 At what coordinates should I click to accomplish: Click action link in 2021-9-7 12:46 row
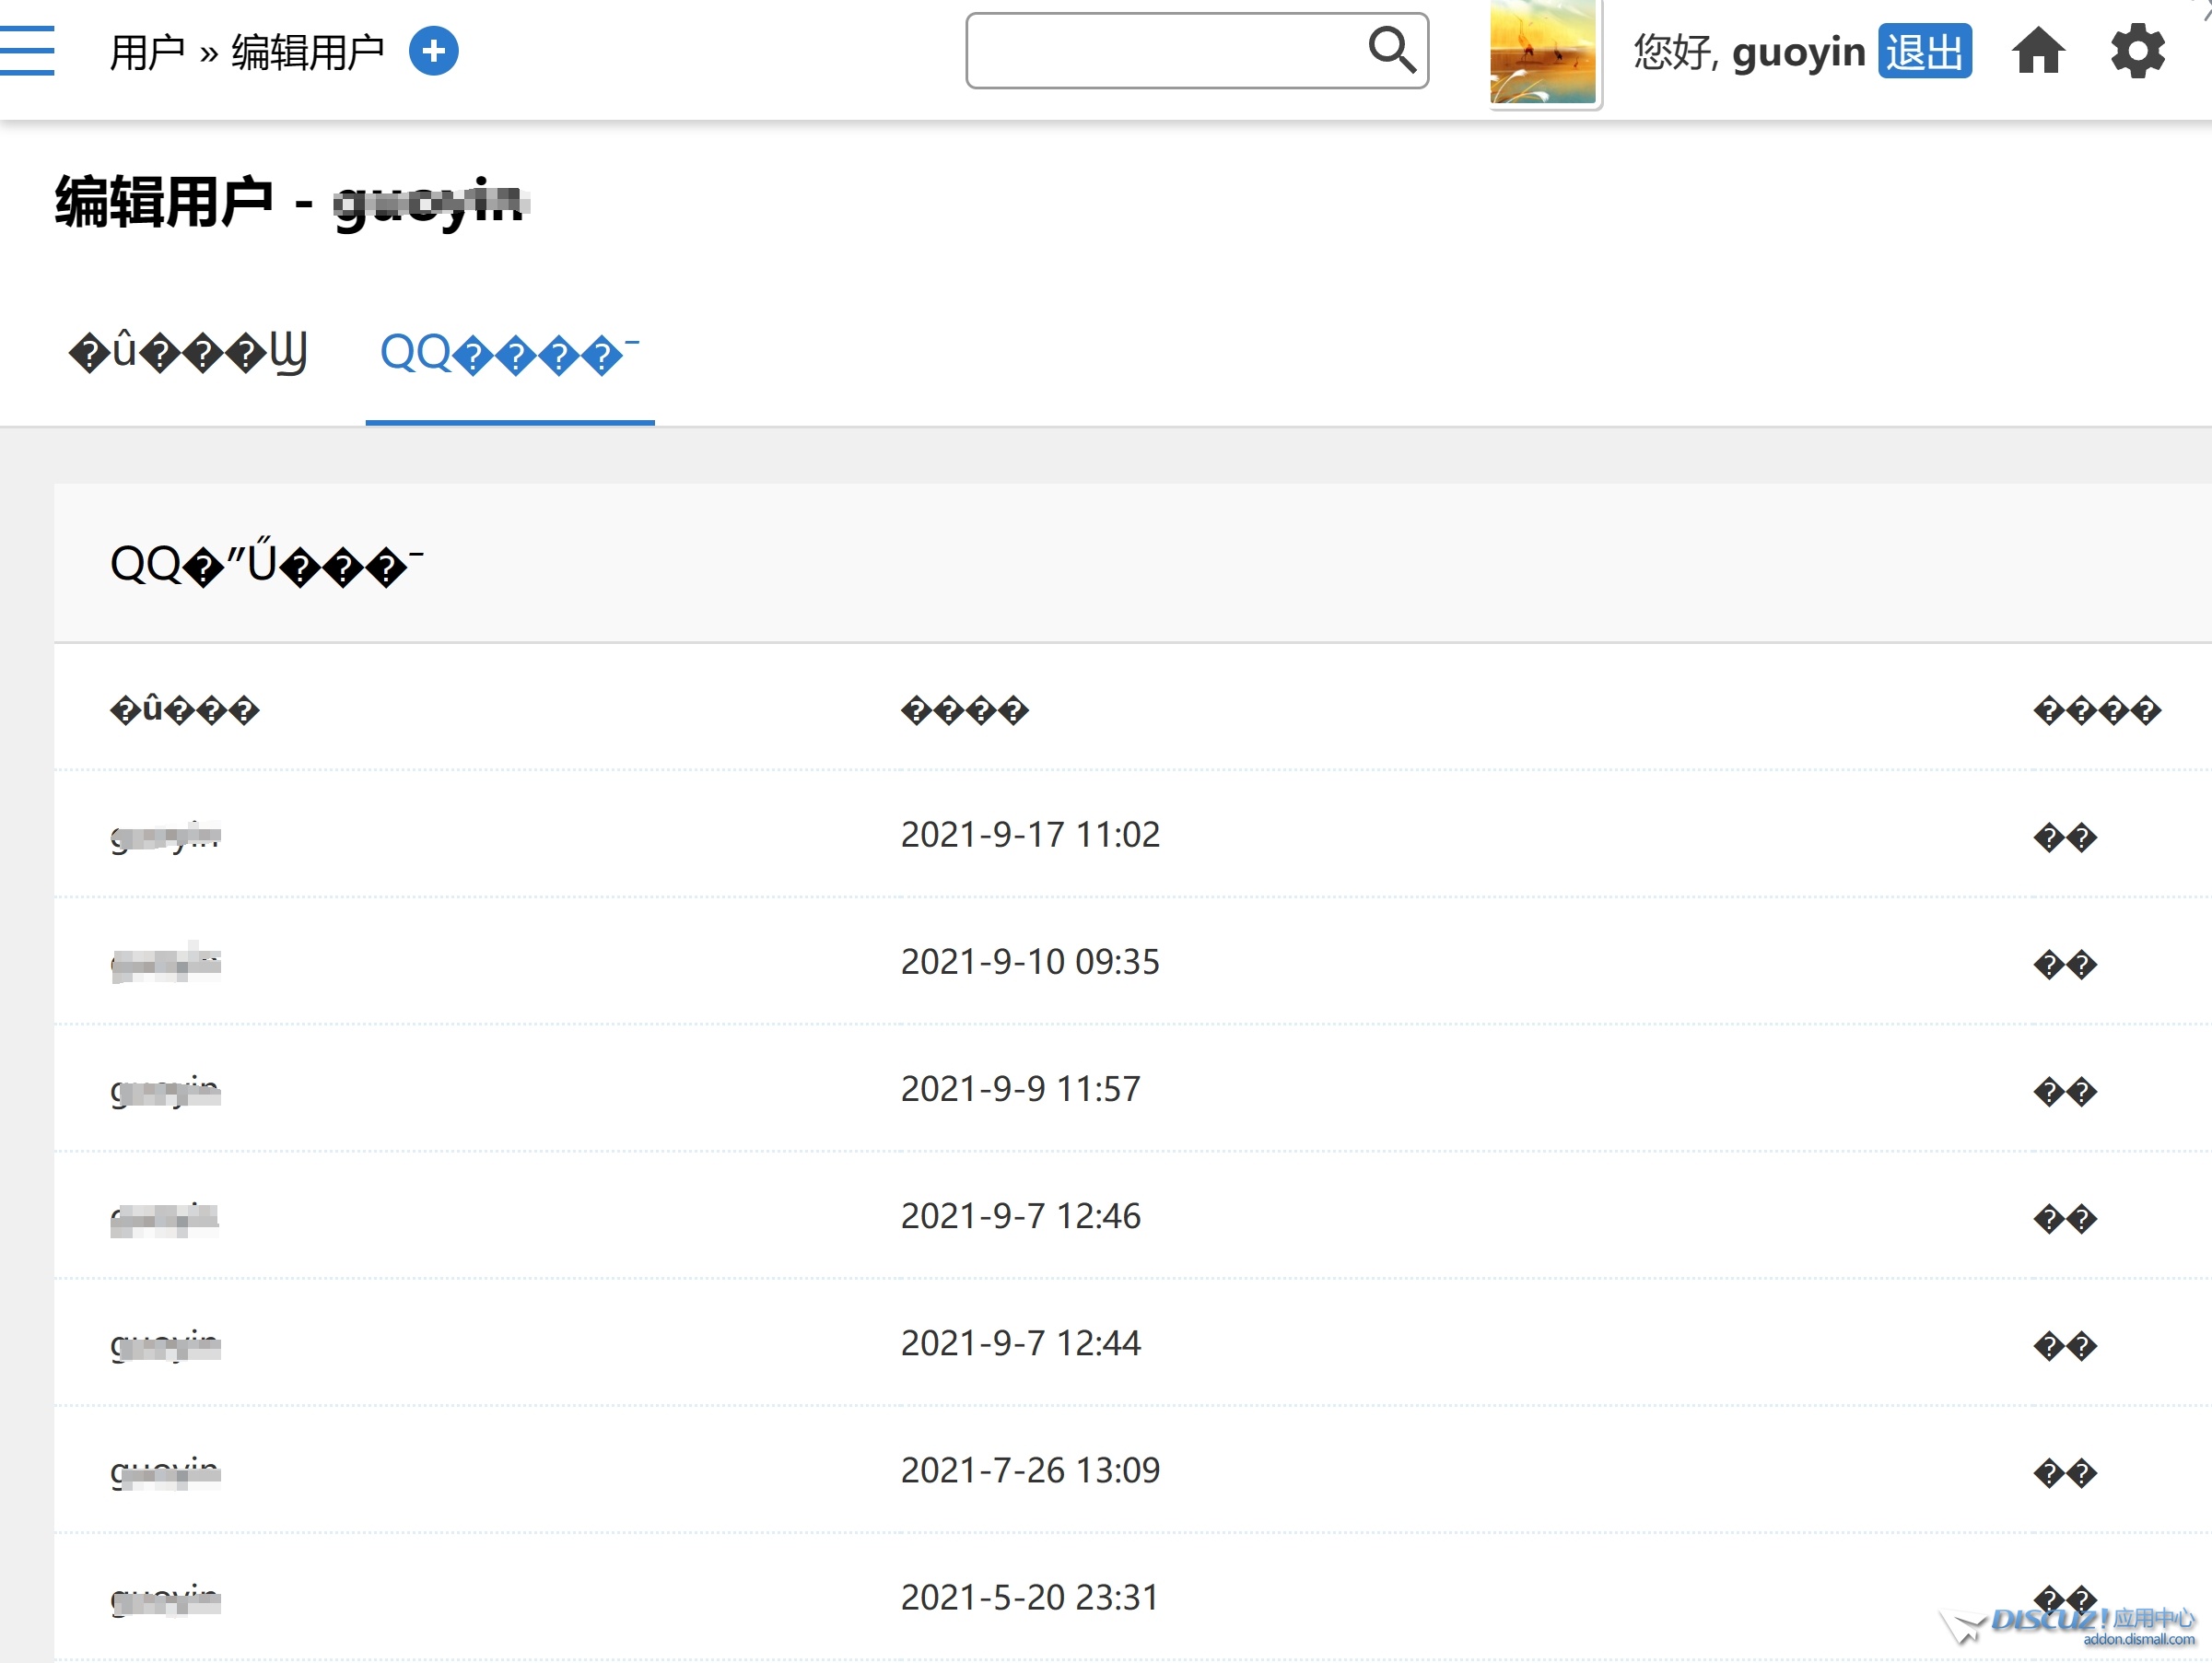point(2065,1218)
